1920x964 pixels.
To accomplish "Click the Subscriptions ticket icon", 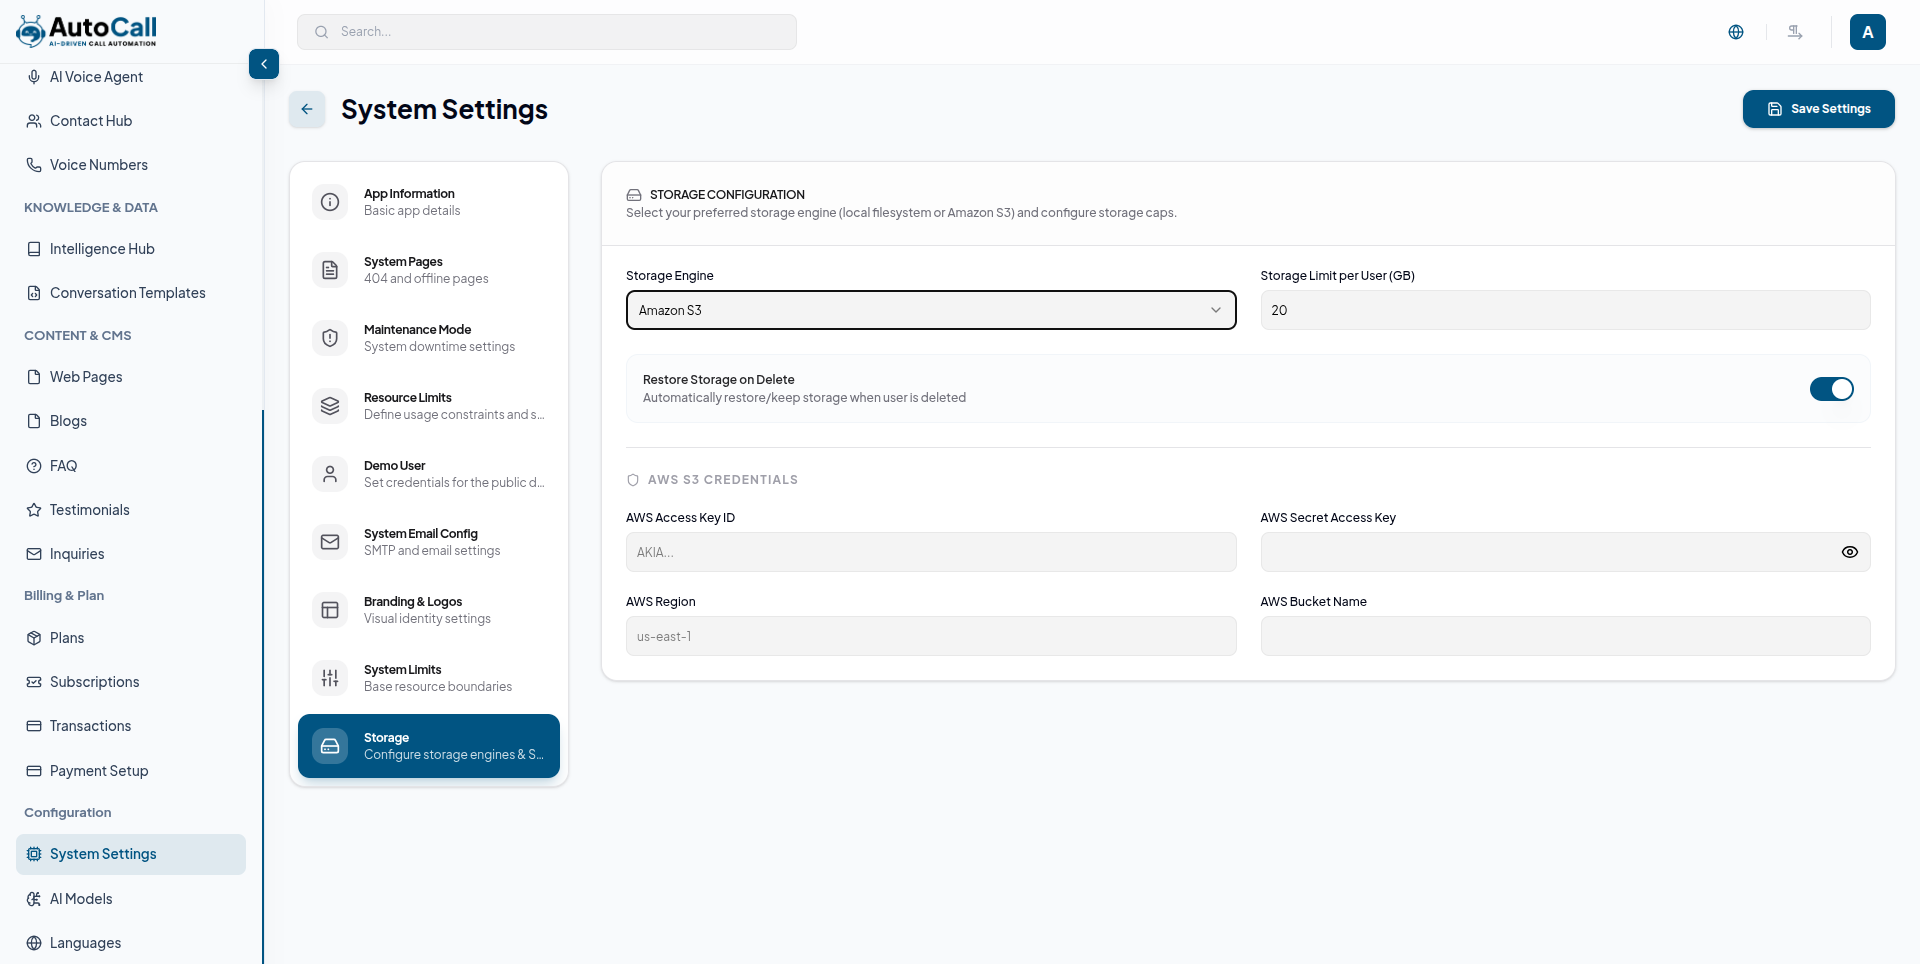I will [x=34, y=682].
